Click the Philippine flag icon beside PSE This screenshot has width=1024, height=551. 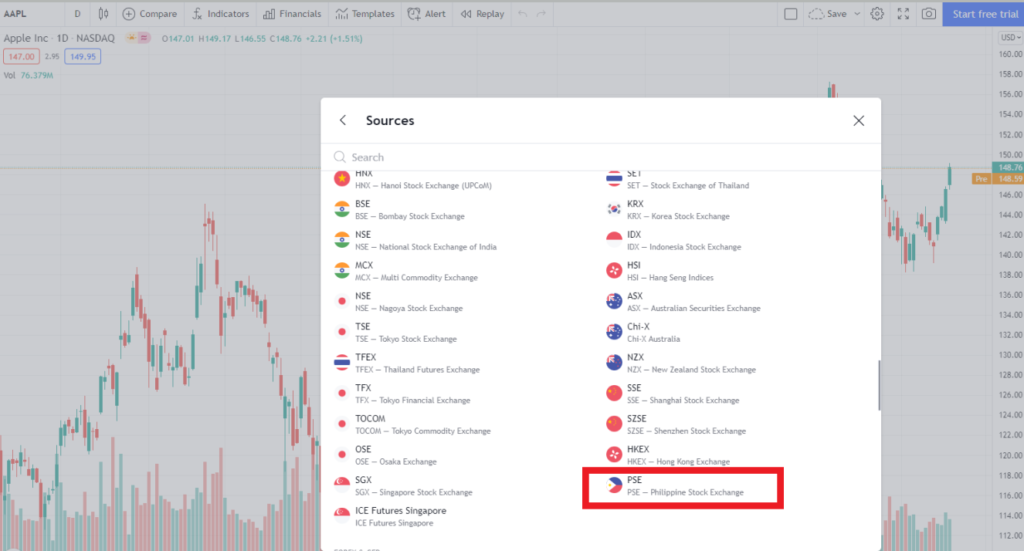click(614, 485)
